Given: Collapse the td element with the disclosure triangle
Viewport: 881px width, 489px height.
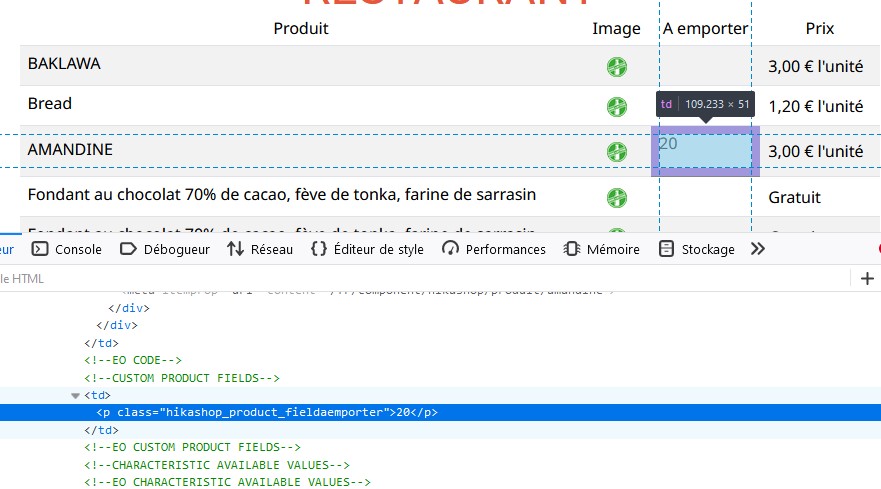Looking at the screenshot, I should point(75,396).
